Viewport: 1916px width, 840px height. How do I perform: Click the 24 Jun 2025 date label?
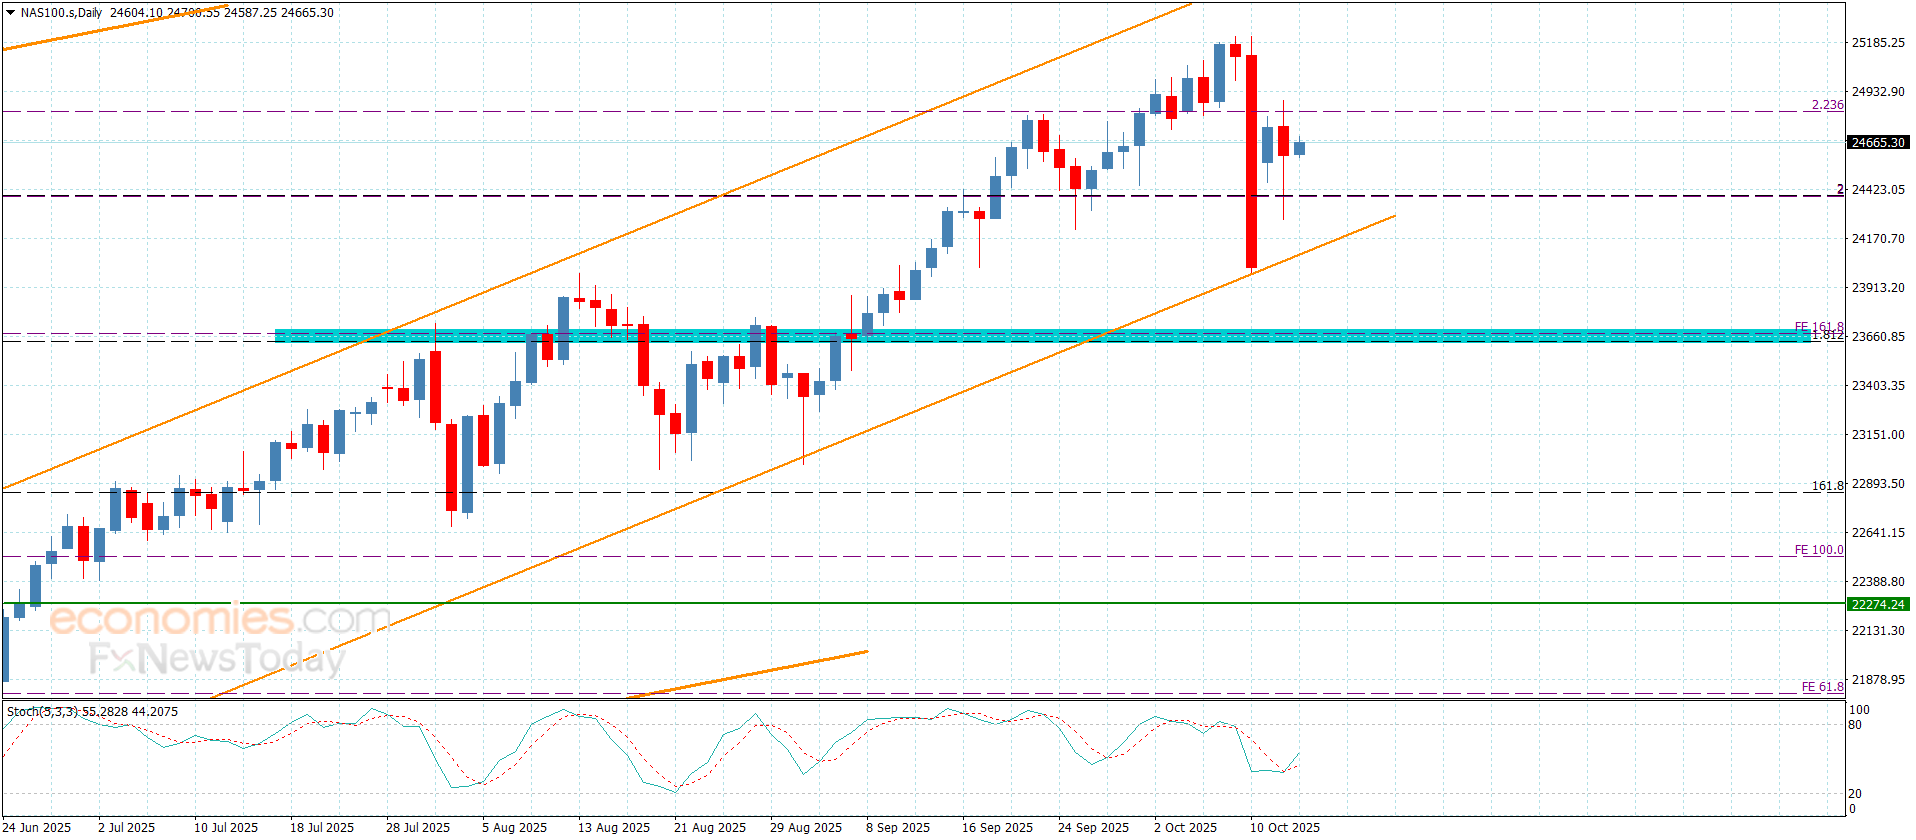tap(36, 827)
